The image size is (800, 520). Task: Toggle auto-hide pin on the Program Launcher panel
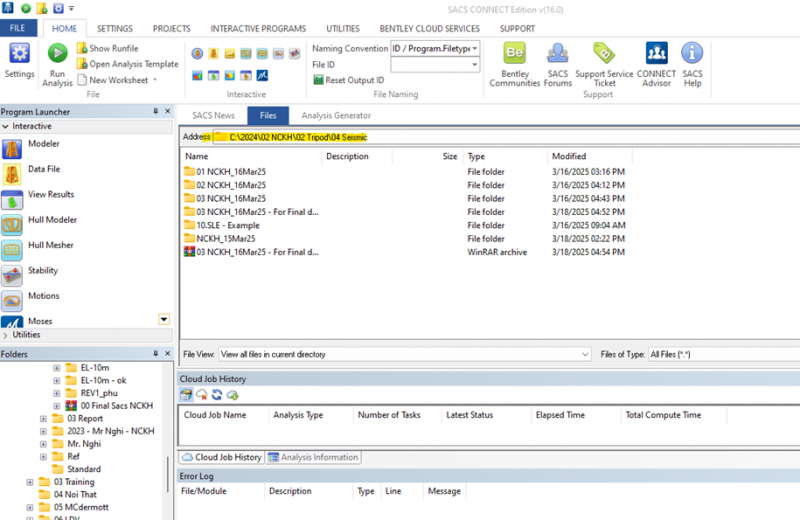point(156,111)
